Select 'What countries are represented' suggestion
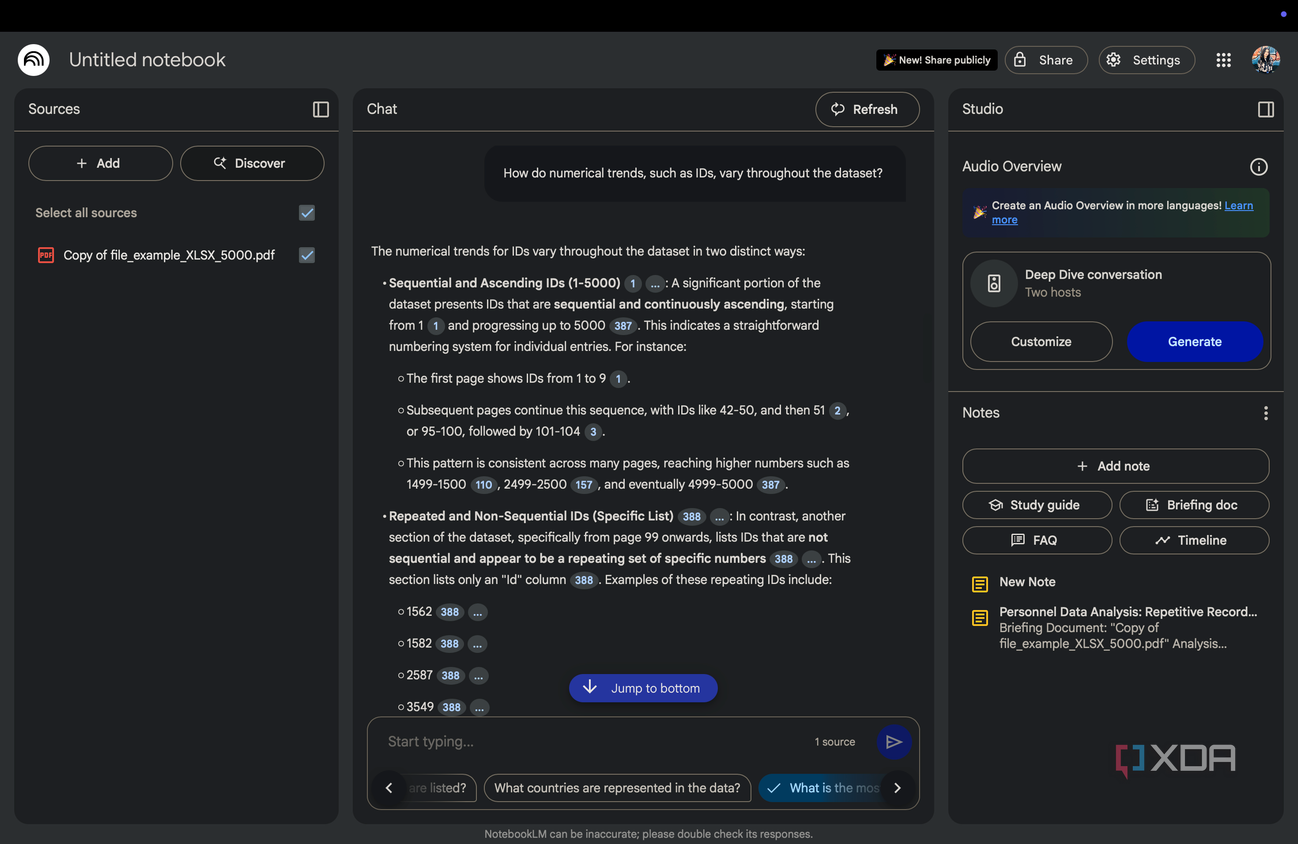 (617, 788)
